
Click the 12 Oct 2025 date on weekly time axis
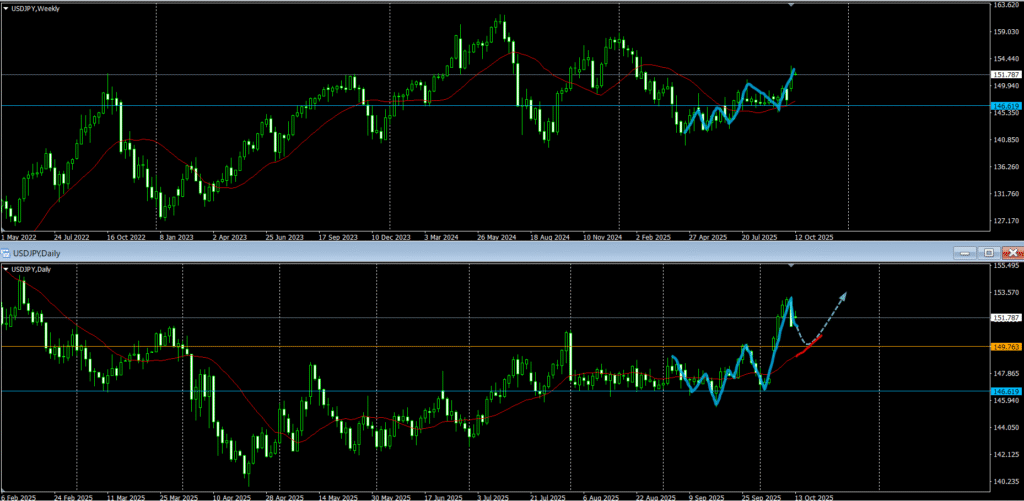coord(813,238)
